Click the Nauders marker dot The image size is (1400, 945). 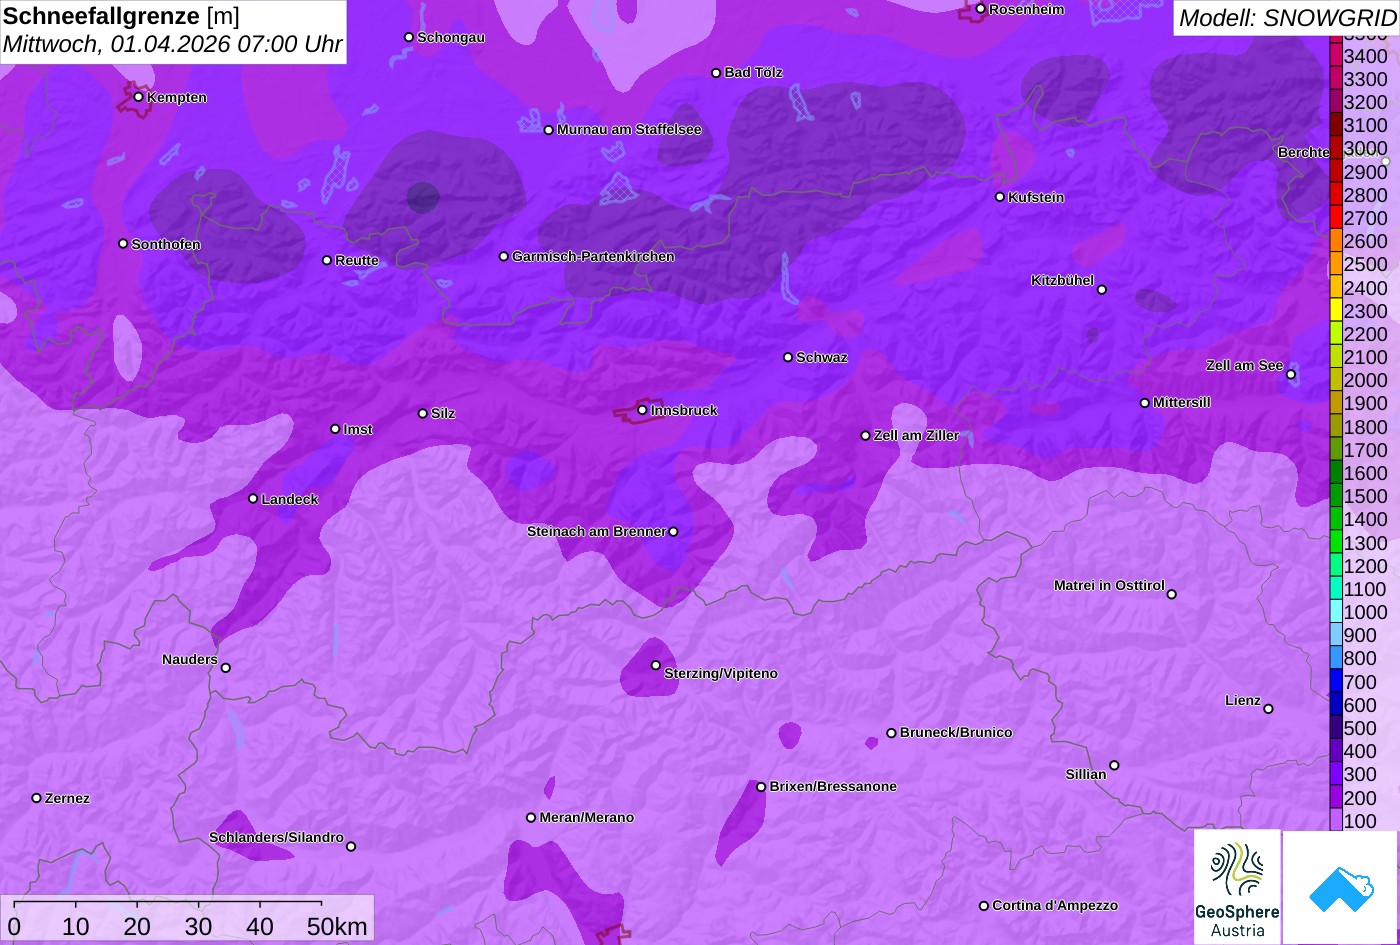(225, 668)
